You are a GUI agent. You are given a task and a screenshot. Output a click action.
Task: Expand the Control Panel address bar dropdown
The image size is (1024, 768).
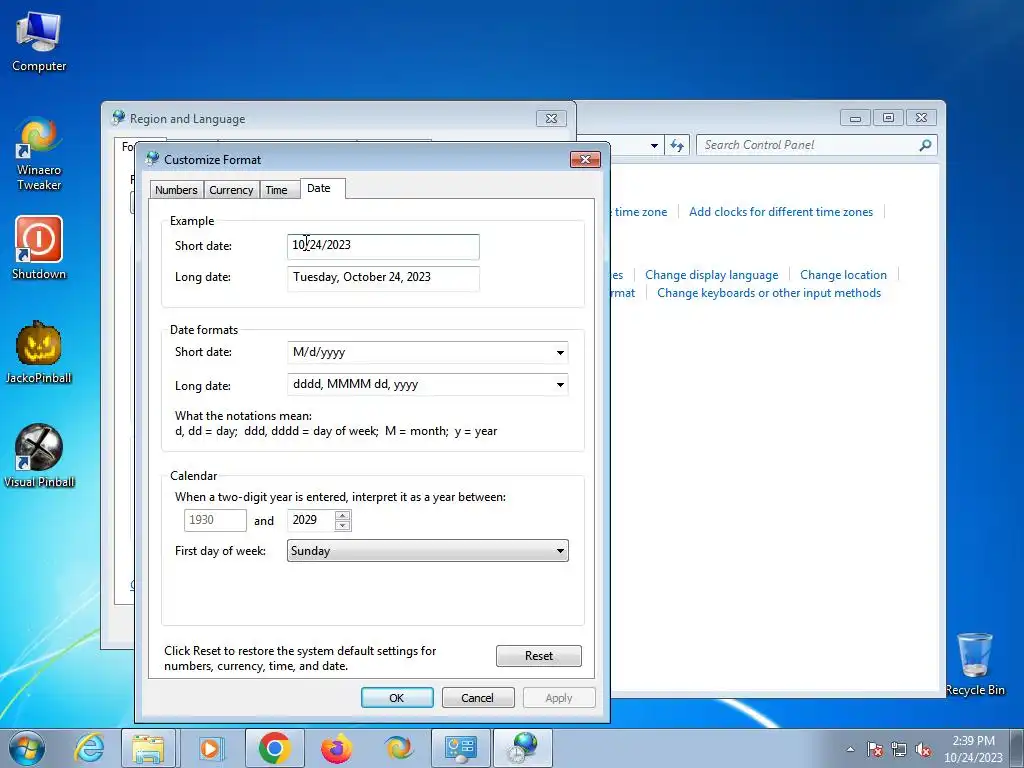(x=654, y=145)
